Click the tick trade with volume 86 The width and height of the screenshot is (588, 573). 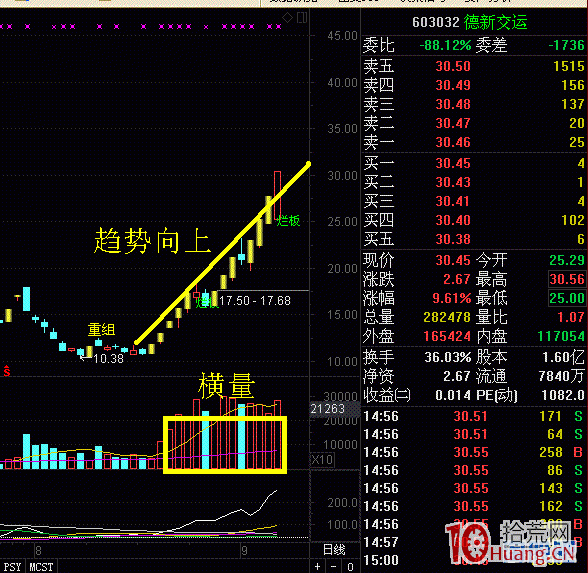(555, 470)
